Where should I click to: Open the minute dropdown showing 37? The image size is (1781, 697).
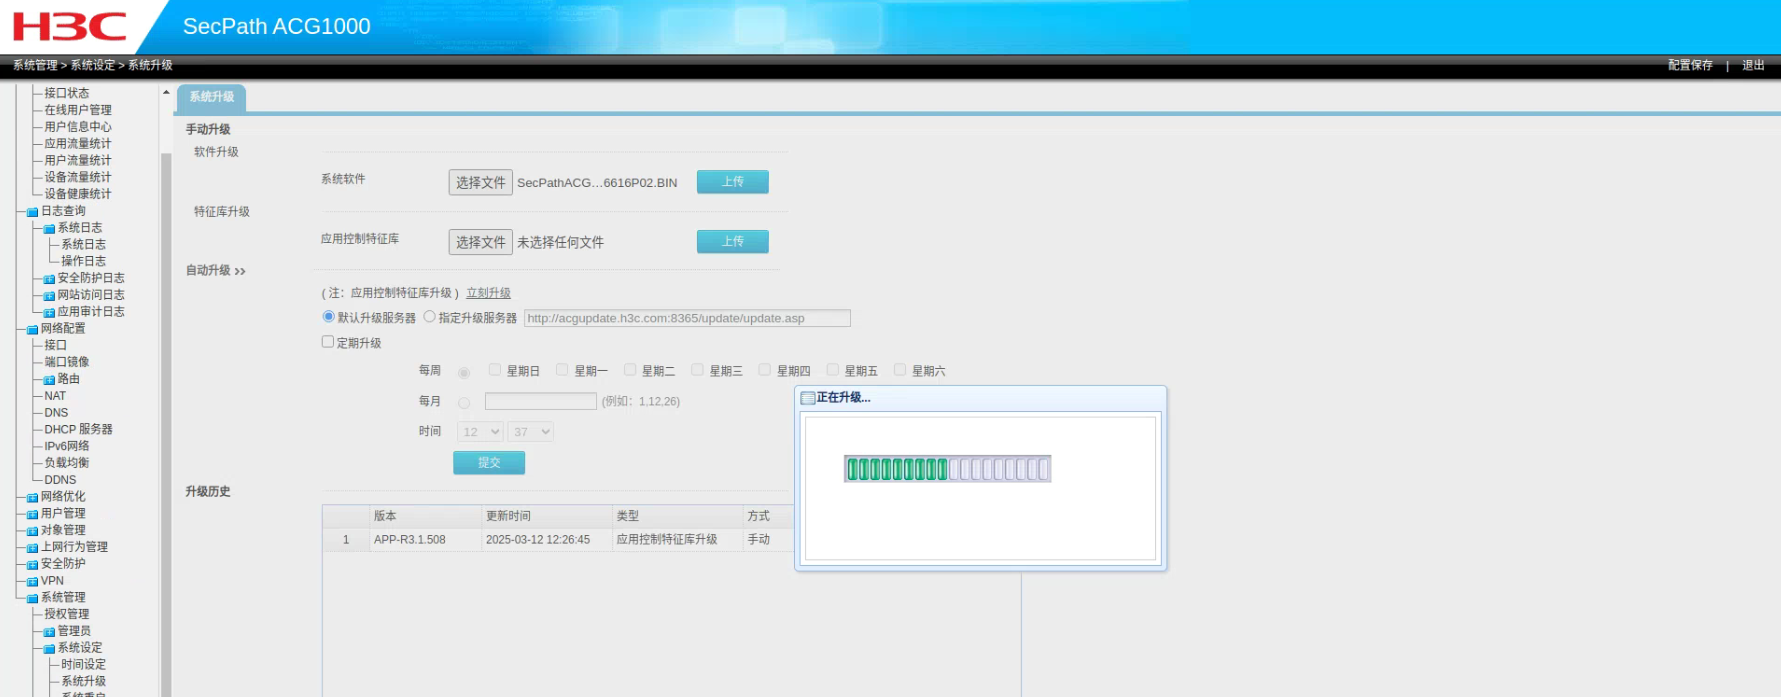[x=530, y=432]
